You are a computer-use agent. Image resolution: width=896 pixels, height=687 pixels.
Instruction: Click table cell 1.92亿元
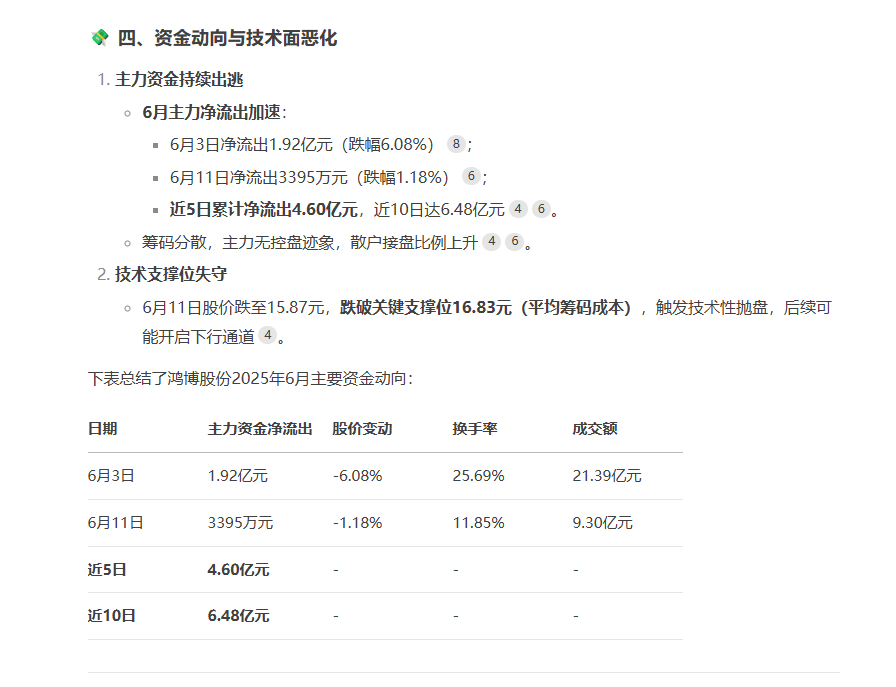click(x=238, y=476)
